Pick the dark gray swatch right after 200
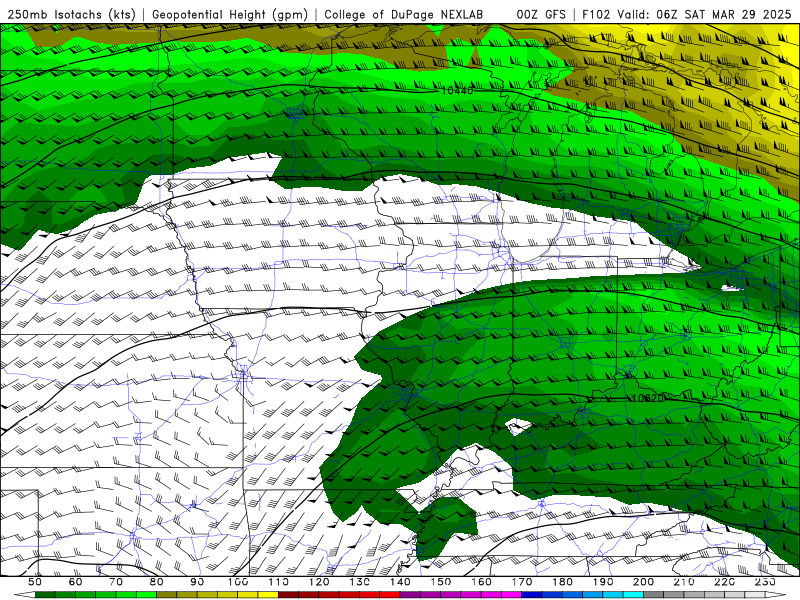This screenshot has height=600, width=800. pos(653,595)
